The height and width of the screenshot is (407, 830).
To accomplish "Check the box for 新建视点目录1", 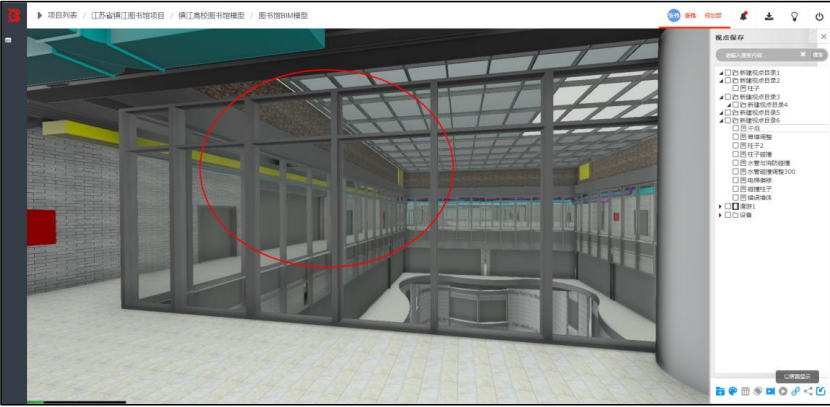I will pos(728,73).
